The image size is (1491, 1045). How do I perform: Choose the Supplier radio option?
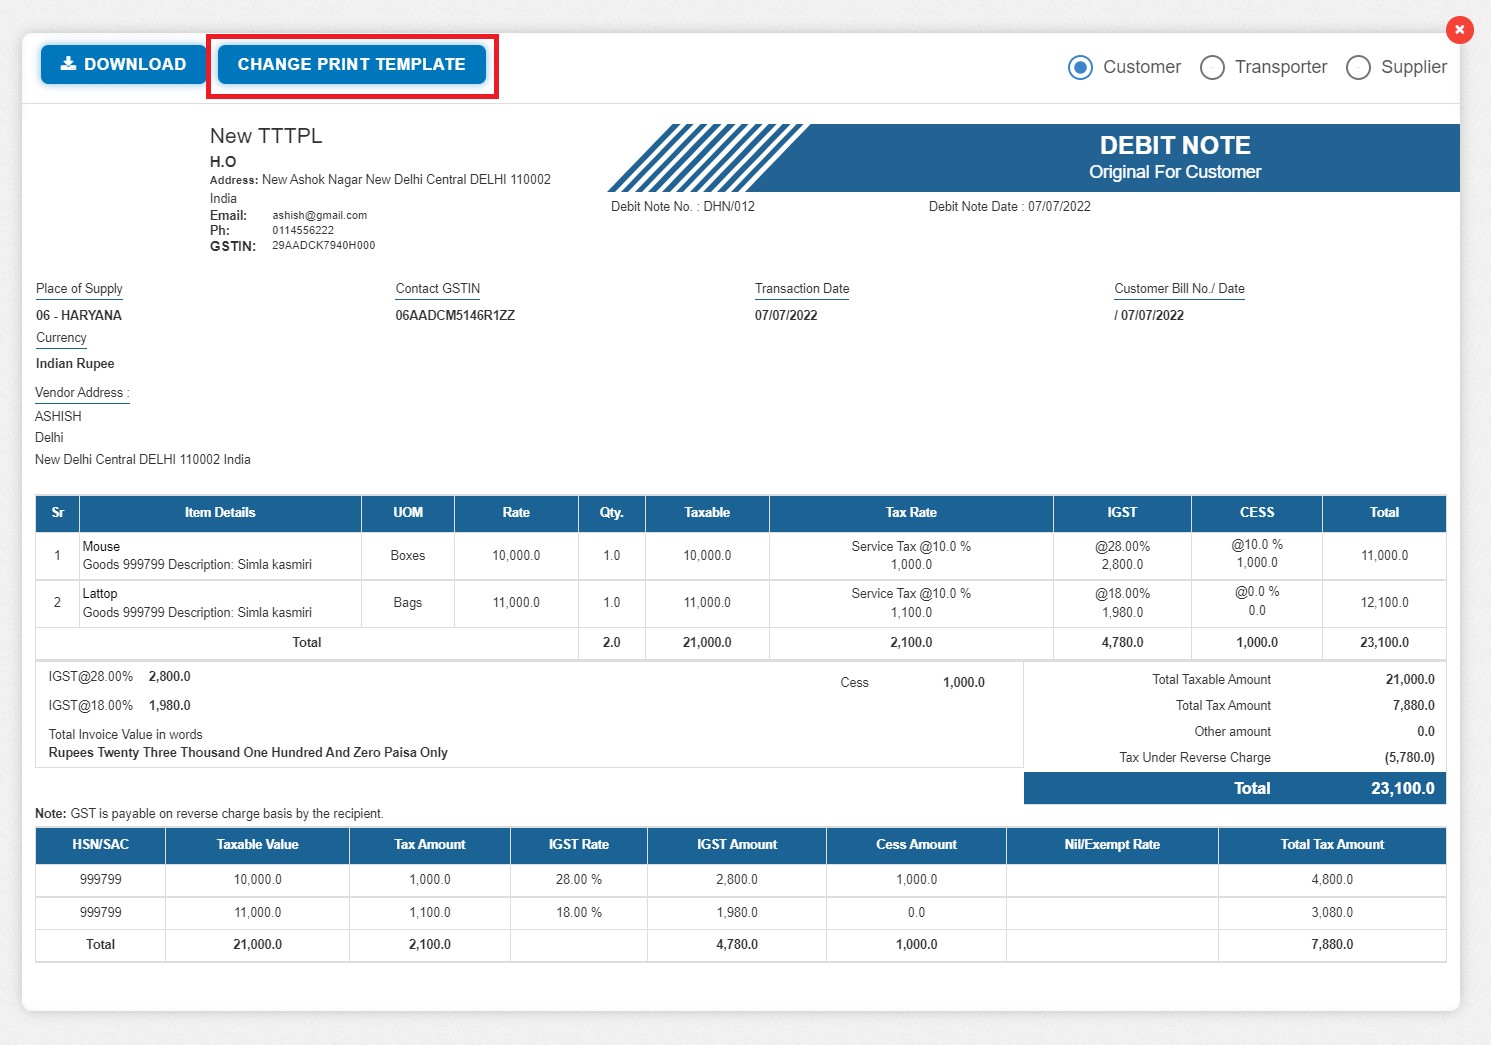[1358, 67]
